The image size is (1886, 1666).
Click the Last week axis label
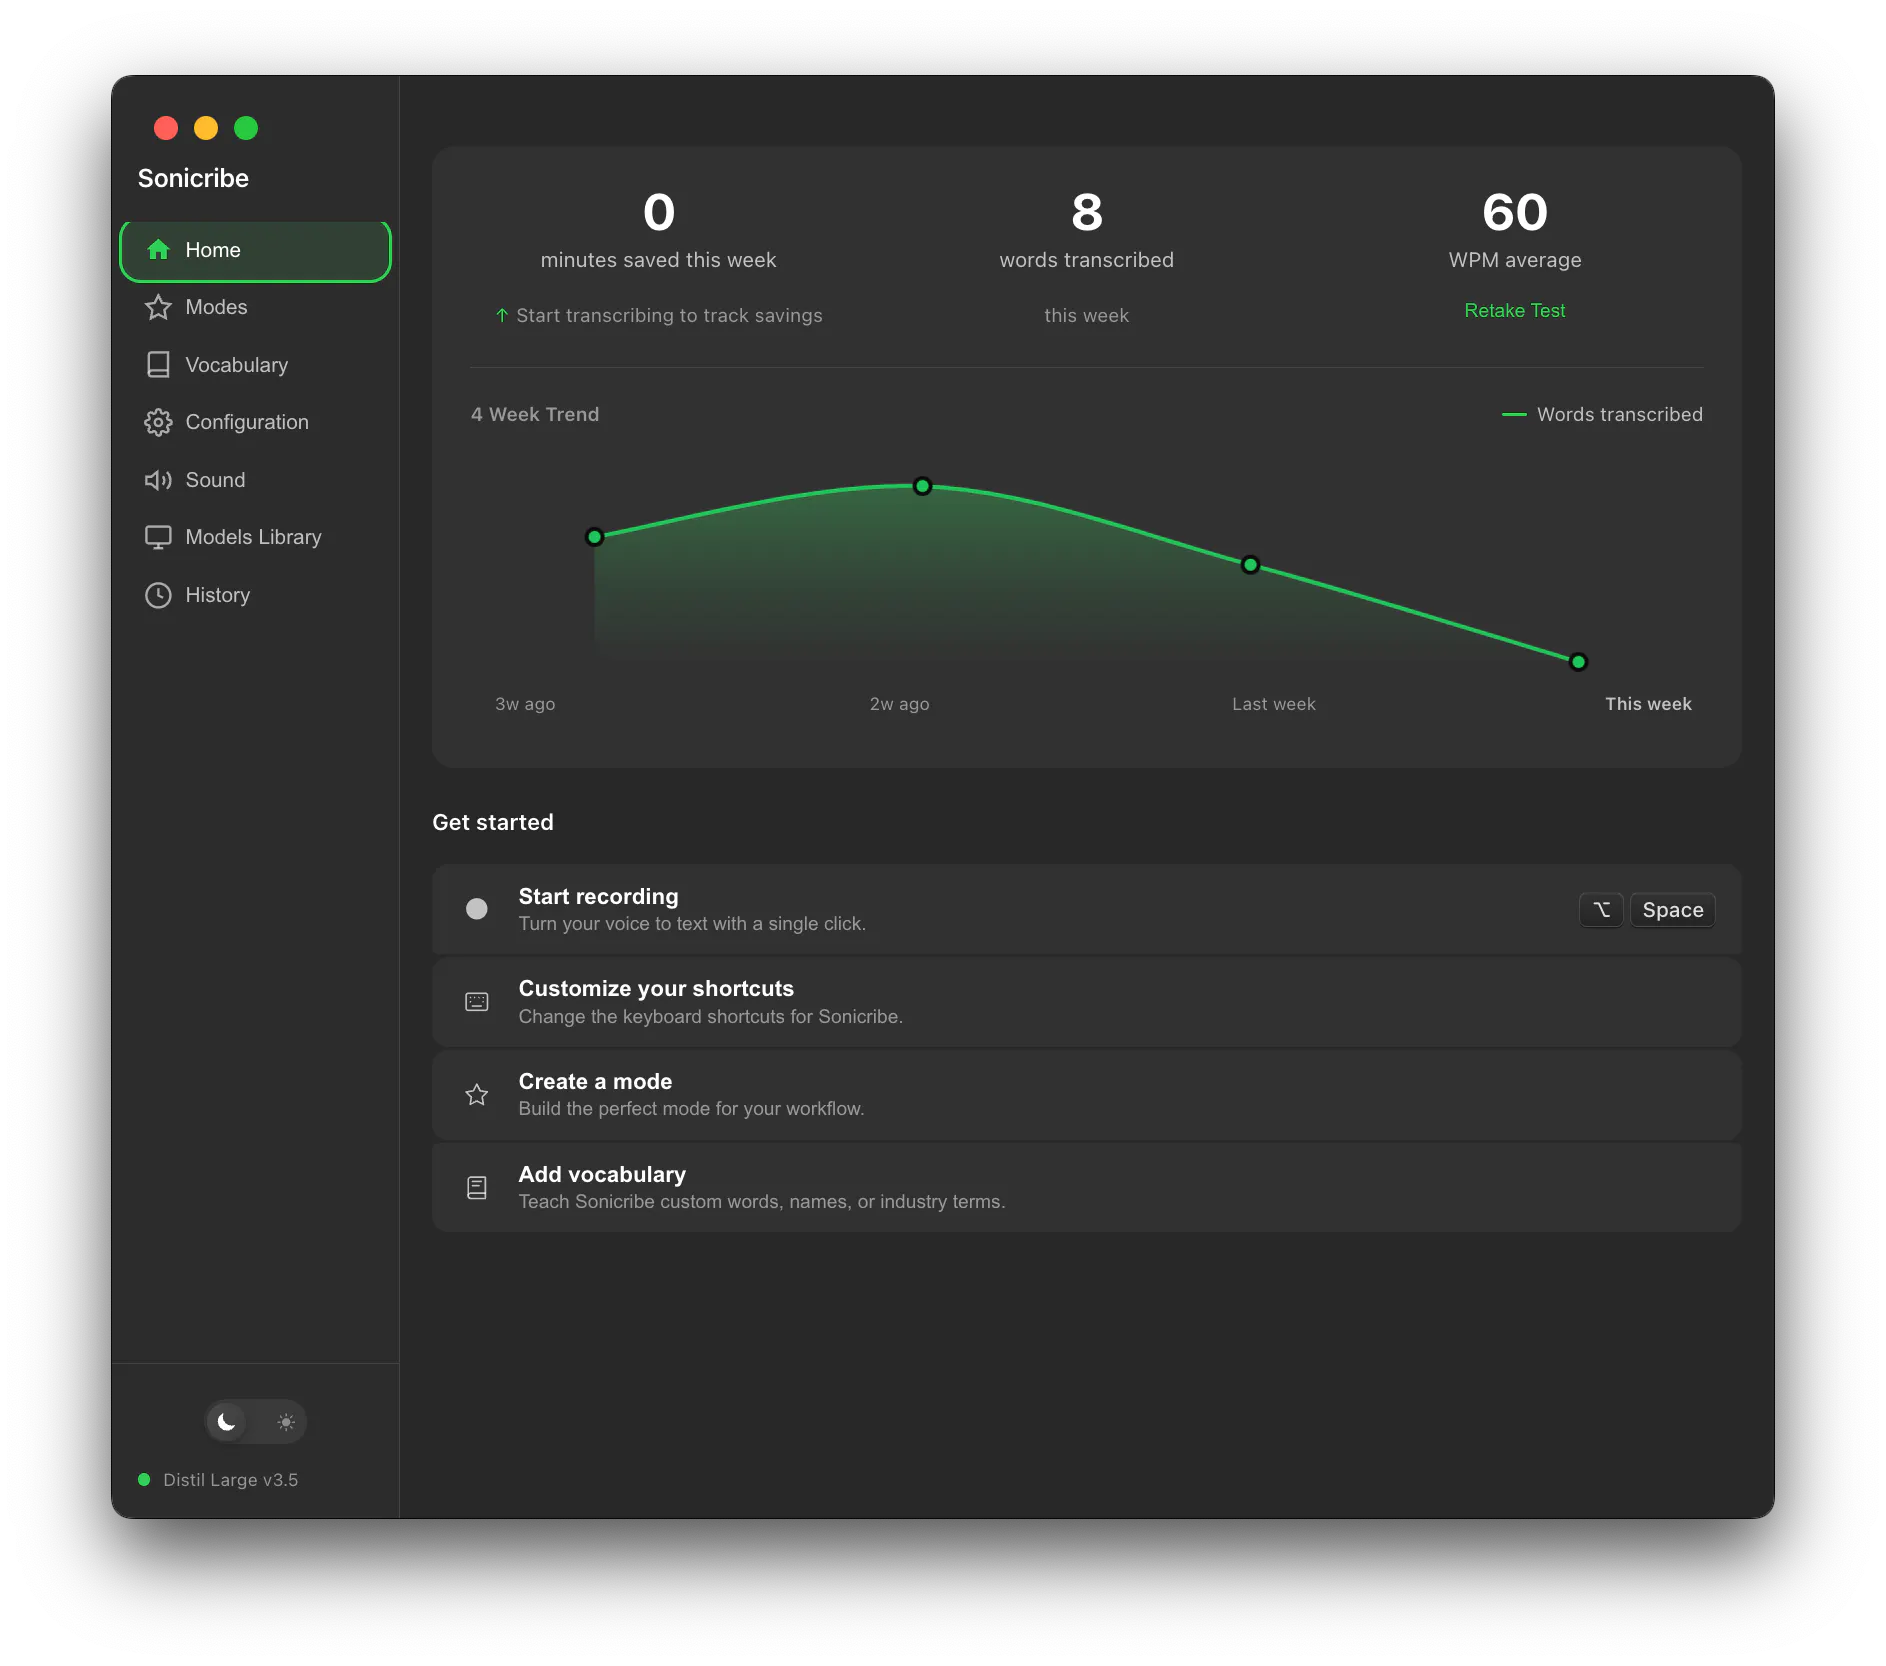(1274, 704)
